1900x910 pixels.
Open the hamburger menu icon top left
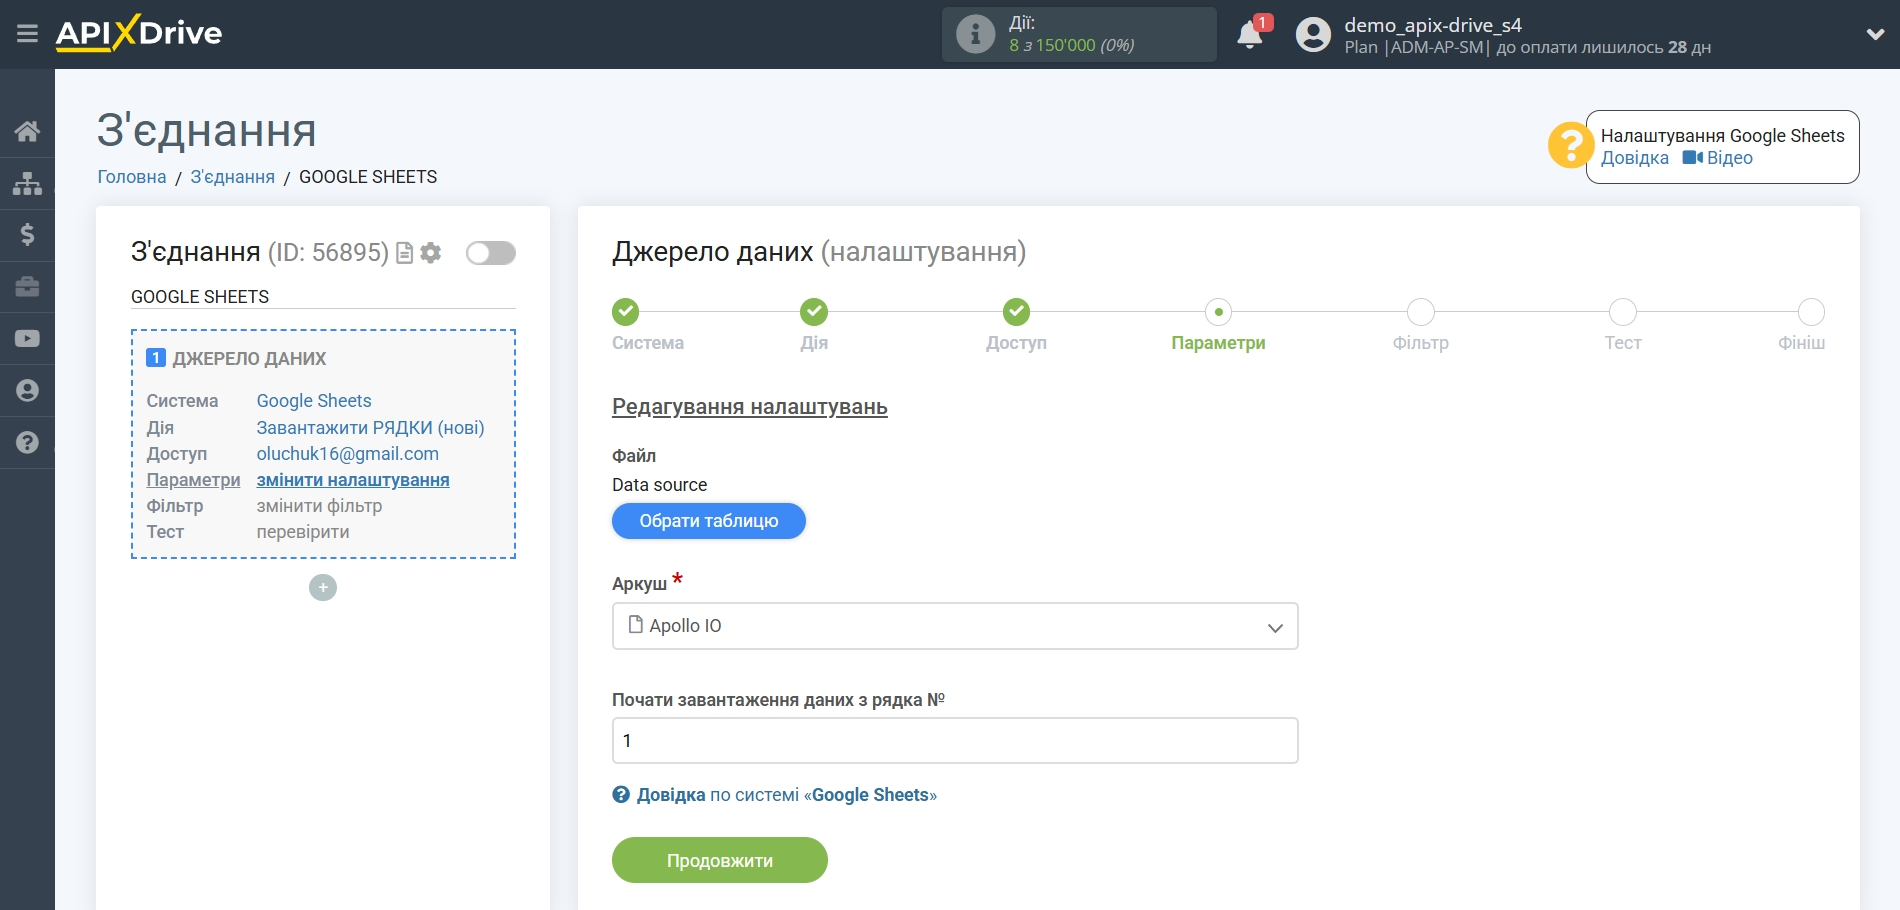[28, 33]
